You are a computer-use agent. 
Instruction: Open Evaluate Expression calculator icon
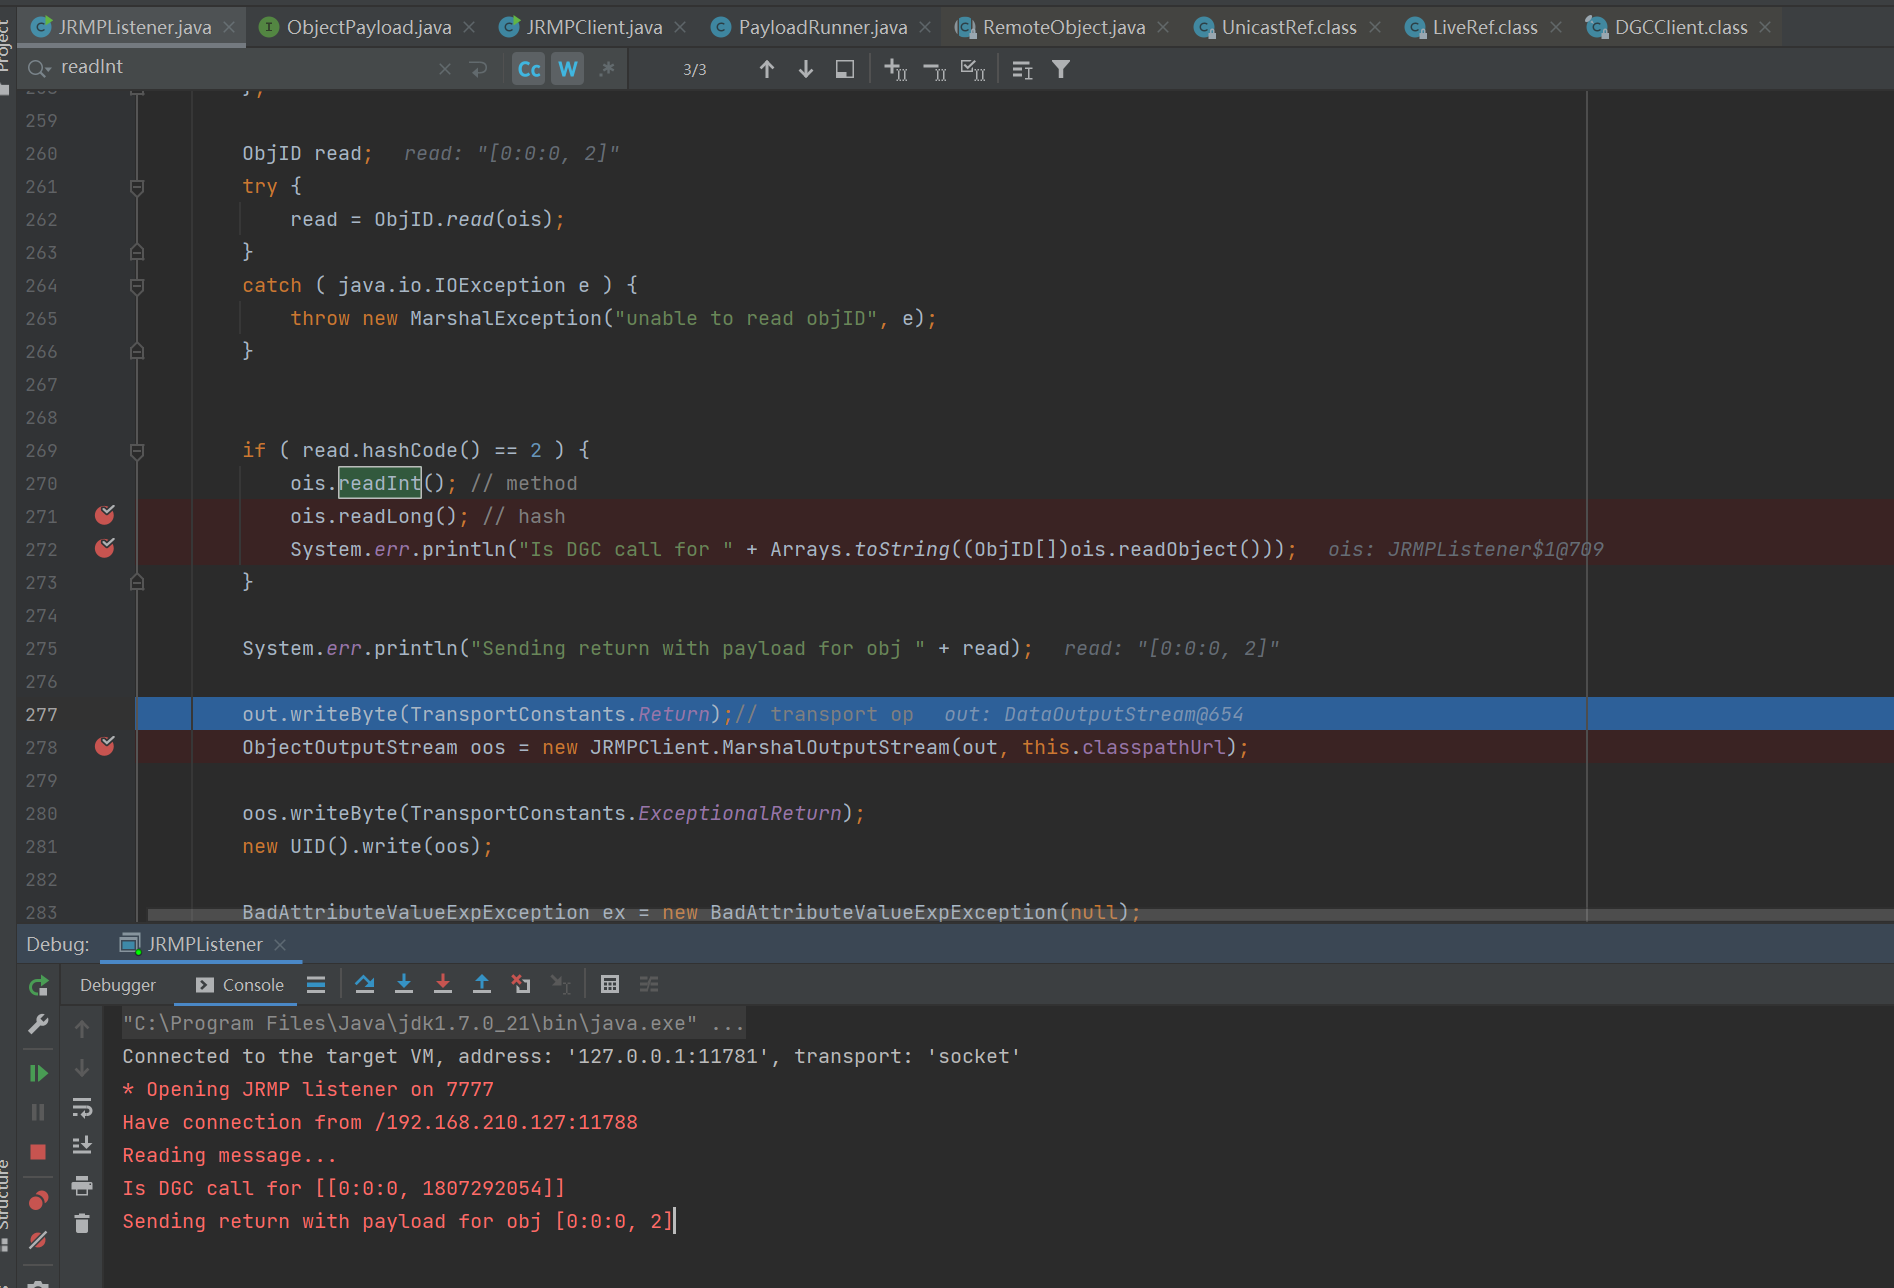(610, 984)
